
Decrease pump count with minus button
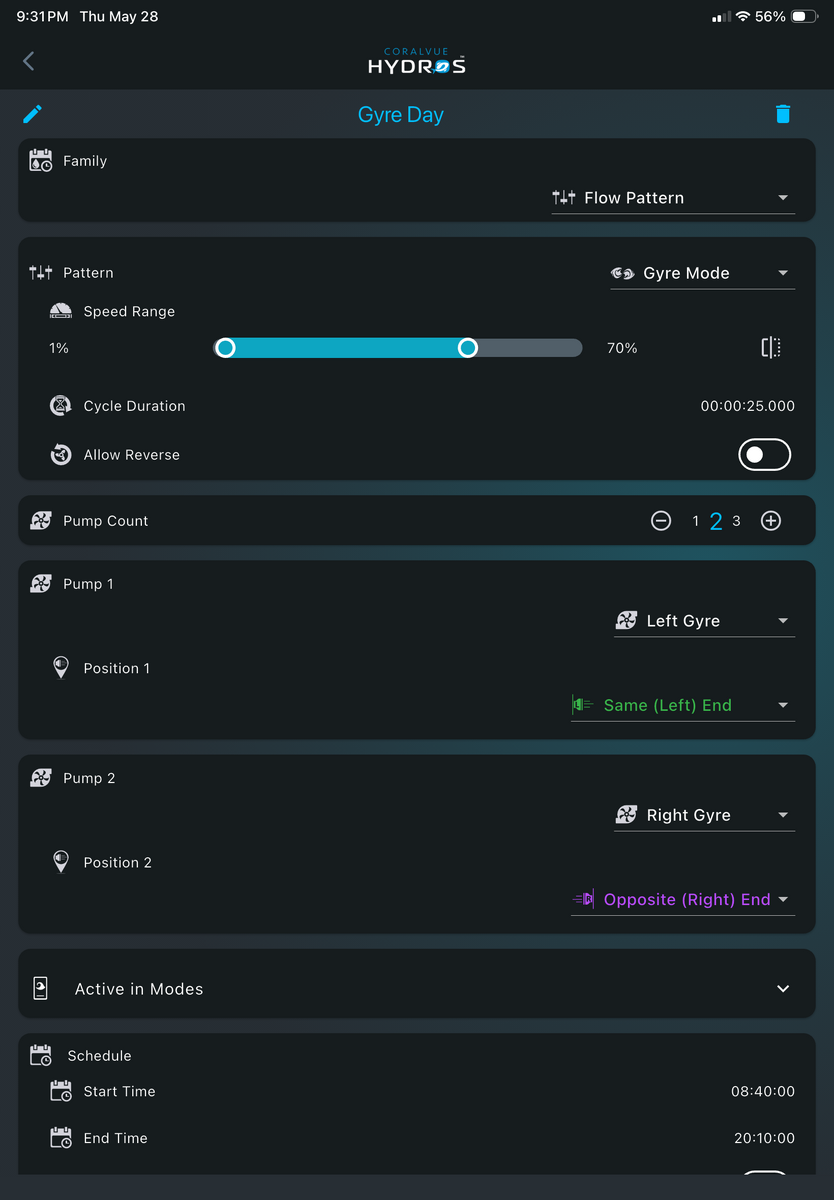[661, 521]
